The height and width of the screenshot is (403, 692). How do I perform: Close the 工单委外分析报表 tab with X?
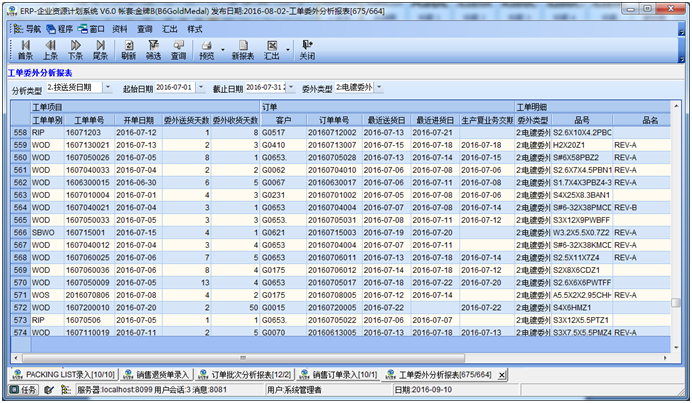coord(502,375)
